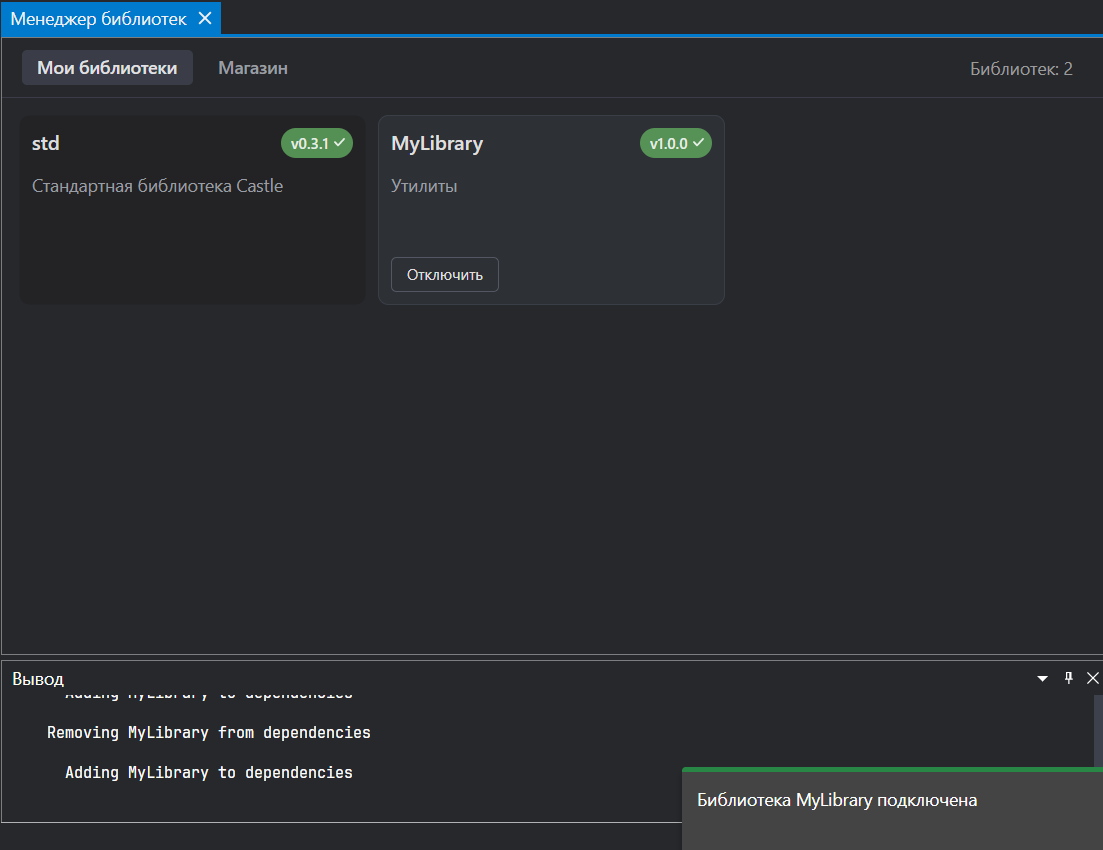
Task: Close the Вывод output panel
Action: tap(1092, 678)
